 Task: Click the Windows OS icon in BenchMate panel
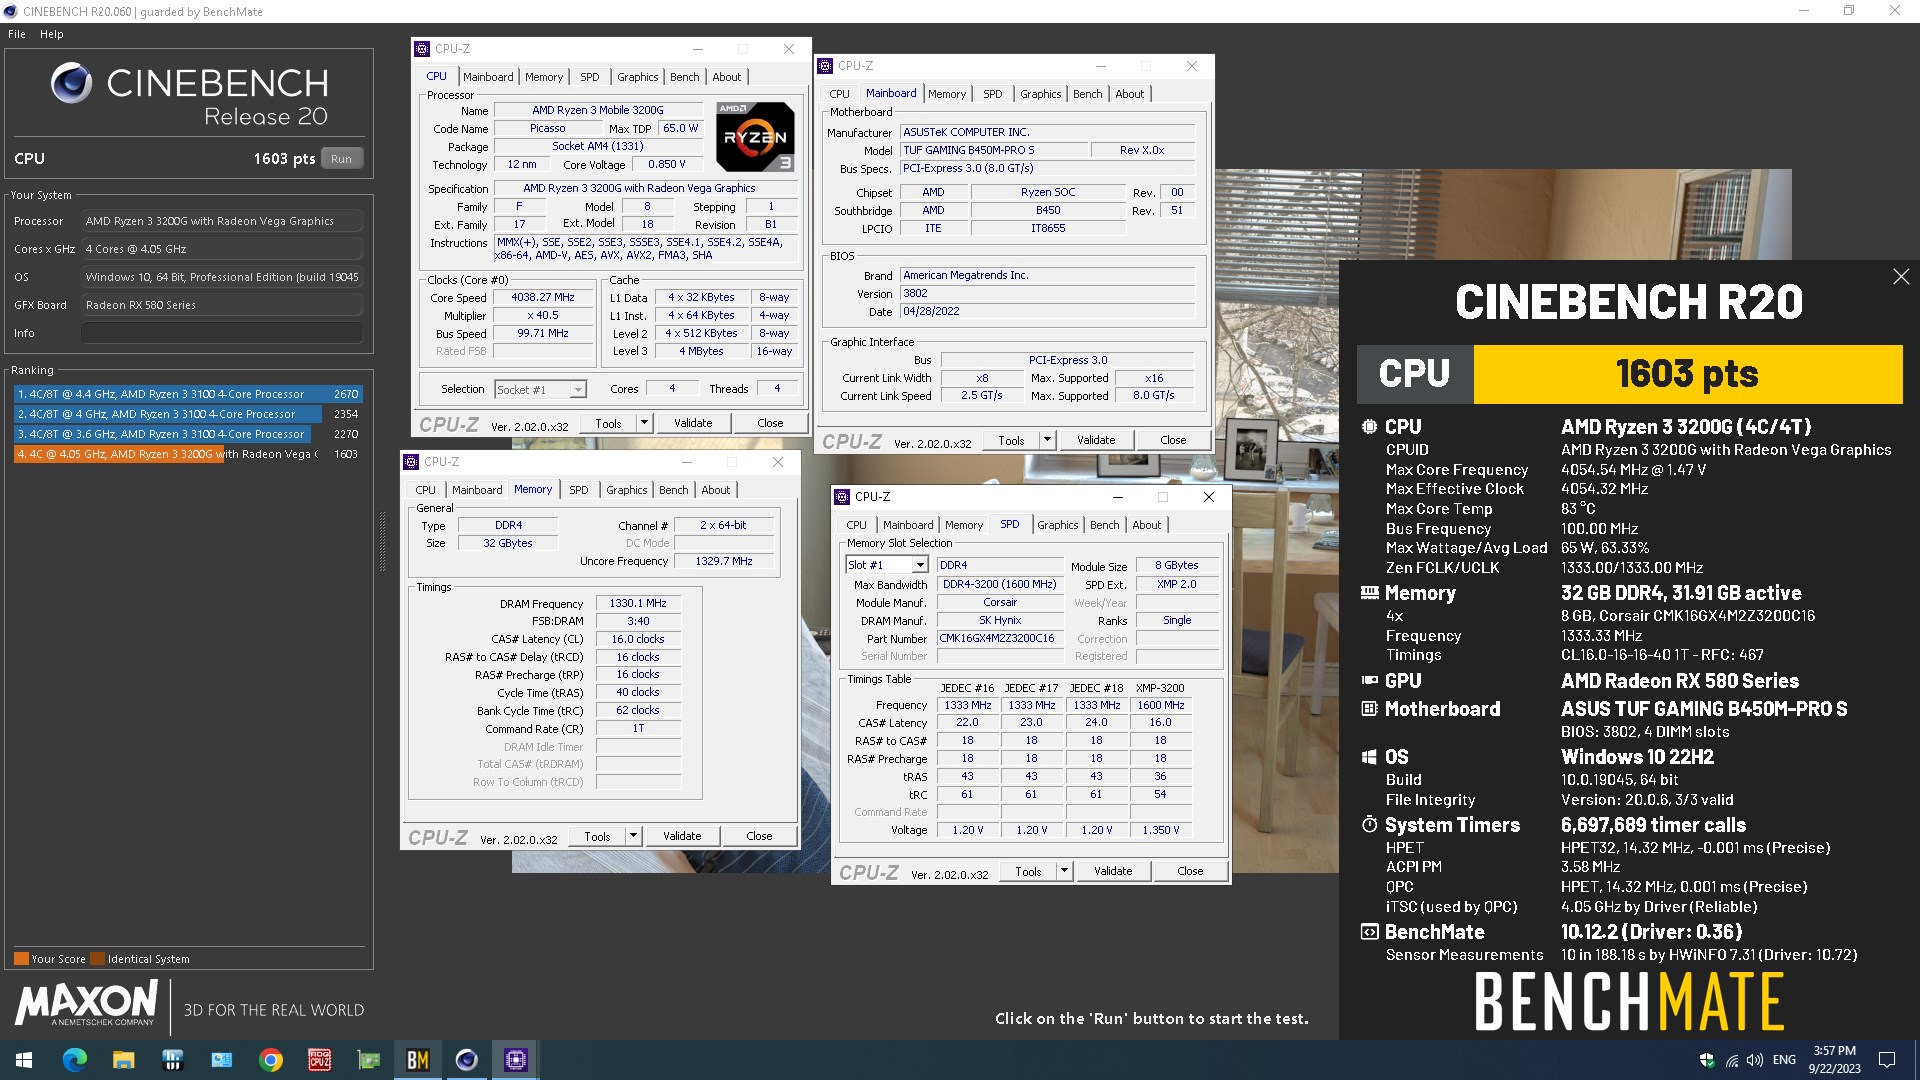(1369, 757)
